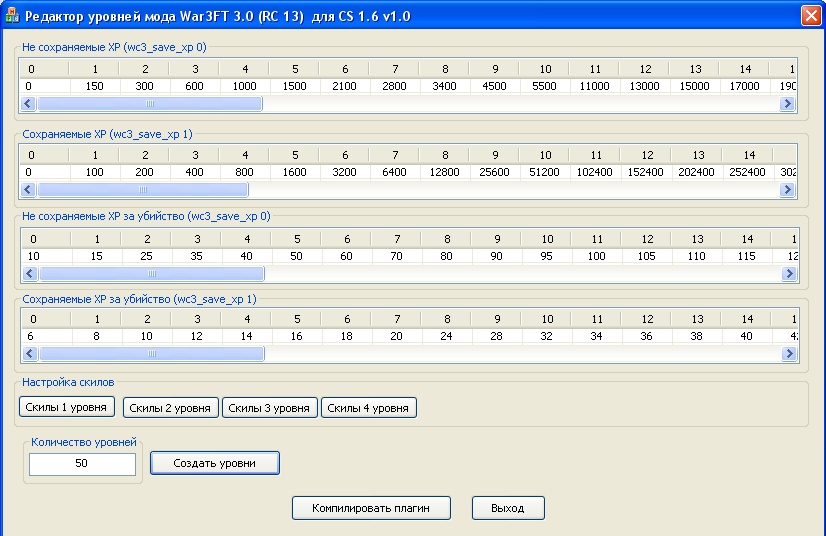Viewport: 826px width, 536px height.
Task: Select cell with value 115 in non-saved kill XP
Action: [747, 256]
